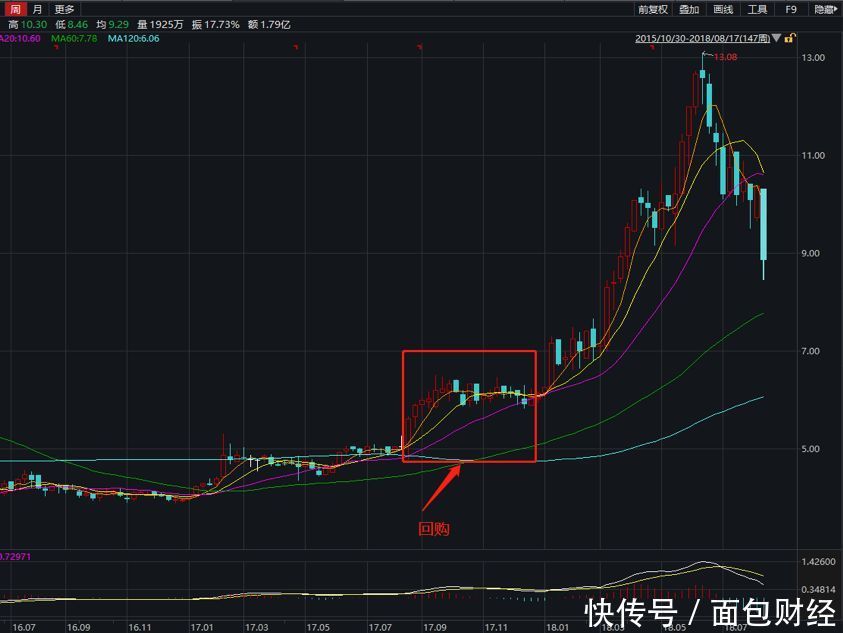The height and width of the screenshot is (633, 843).
Task: Click the unlocked padlock icon near the date range
Action: pos(788,37)
